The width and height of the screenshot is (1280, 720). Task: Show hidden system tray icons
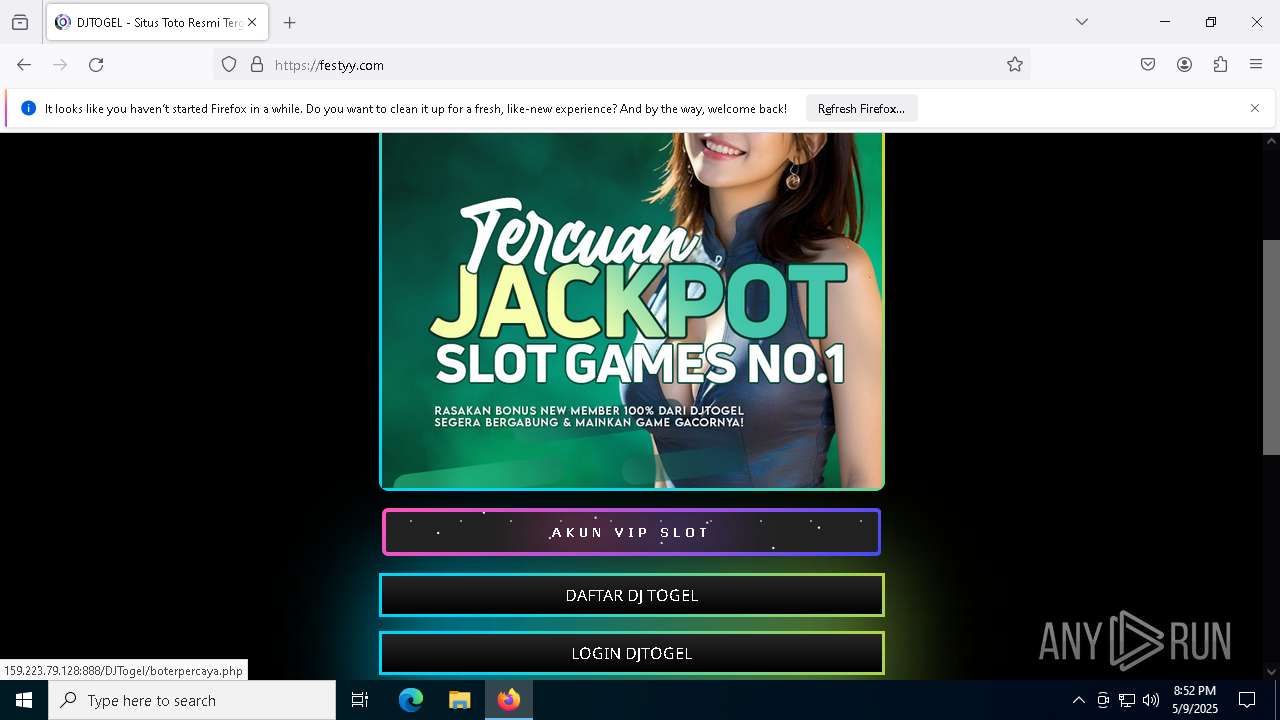click(1078, 700)
